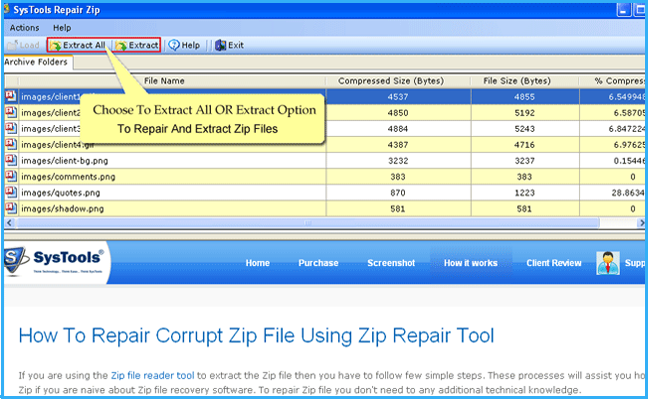The width and height of the screenshot is (650, 399).
Task: Click compressed size cell 4387
Action: [398, 145]
